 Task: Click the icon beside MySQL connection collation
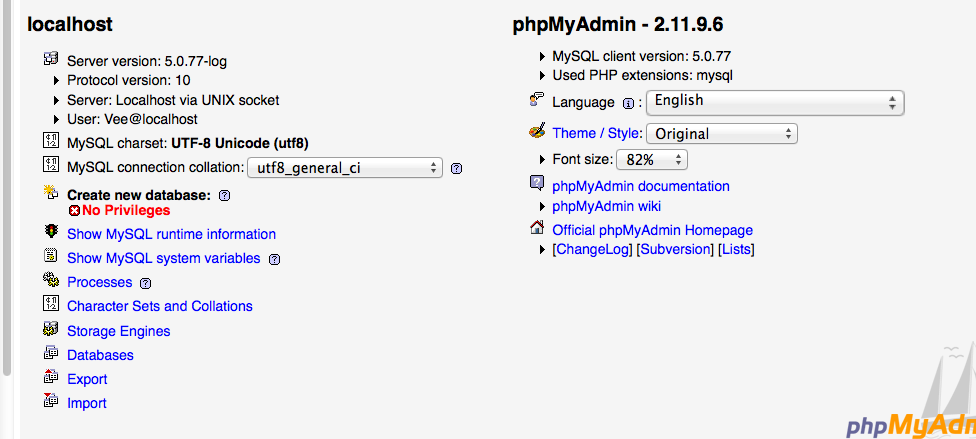pyautogui.click(x=50, y=165)
